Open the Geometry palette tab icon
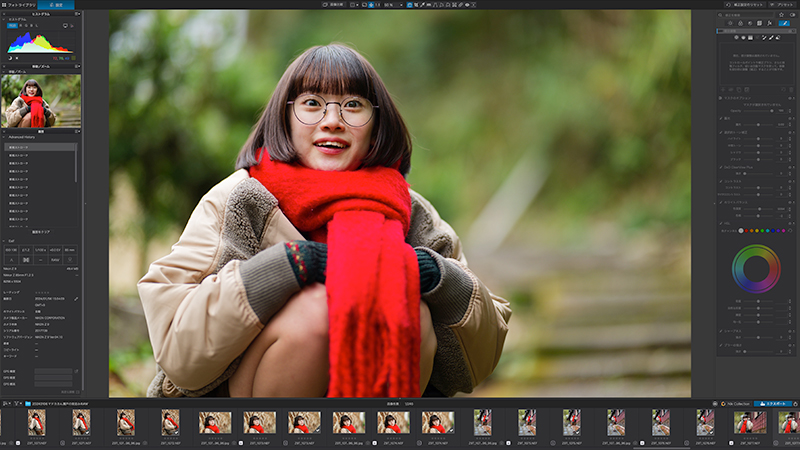The height and width of the screenshot is (450, 800). (x=759, y=23)
